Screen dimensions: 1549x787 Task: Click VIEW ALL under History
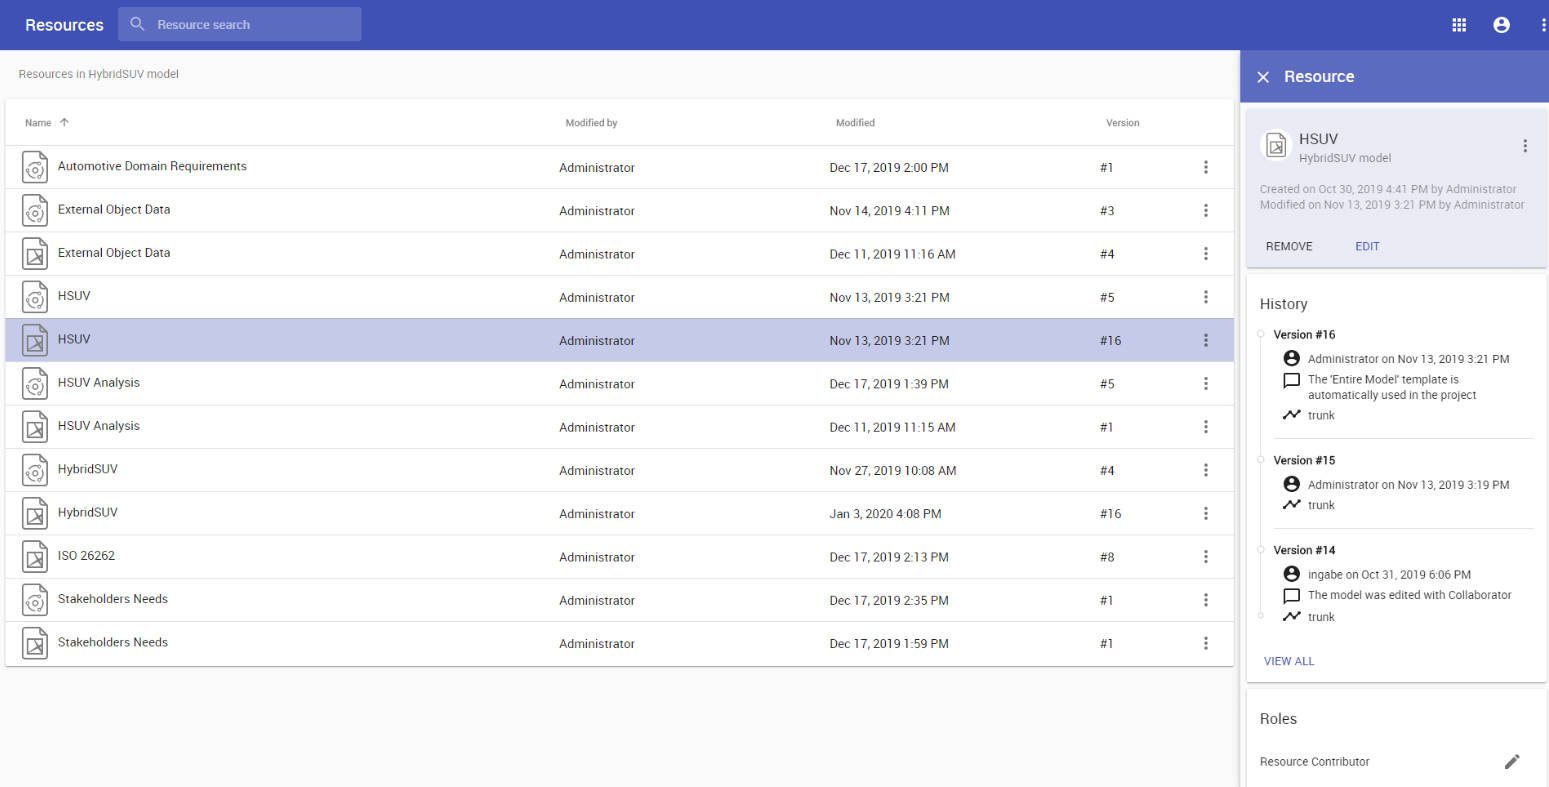pos(1289,661)
